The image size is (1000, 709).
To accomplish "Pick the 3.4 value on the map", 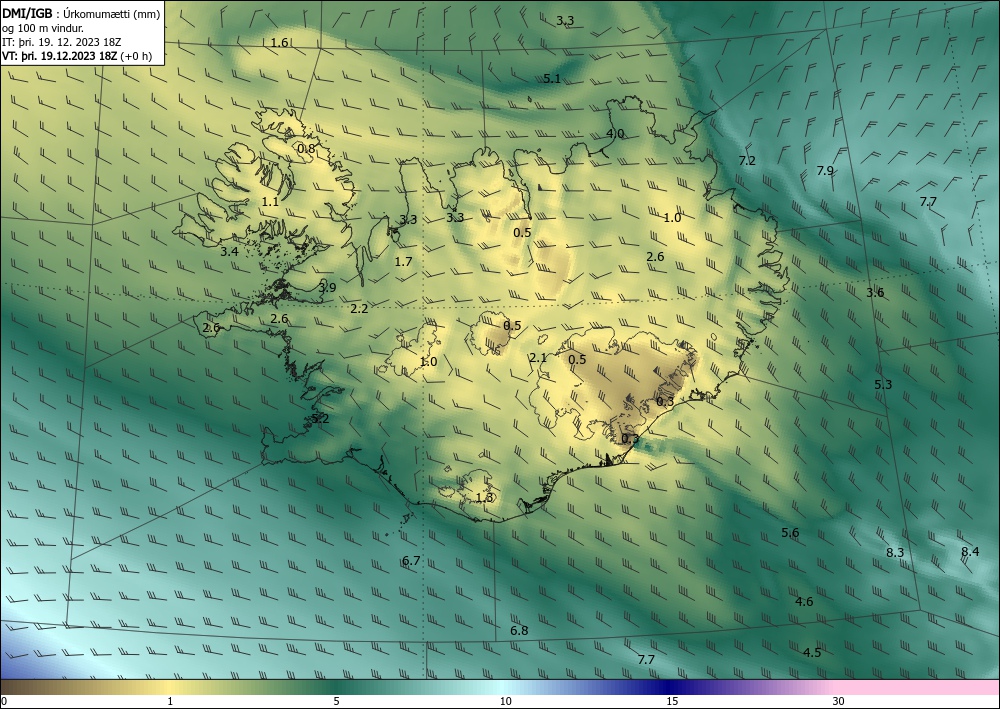I will tap(229, 251).
